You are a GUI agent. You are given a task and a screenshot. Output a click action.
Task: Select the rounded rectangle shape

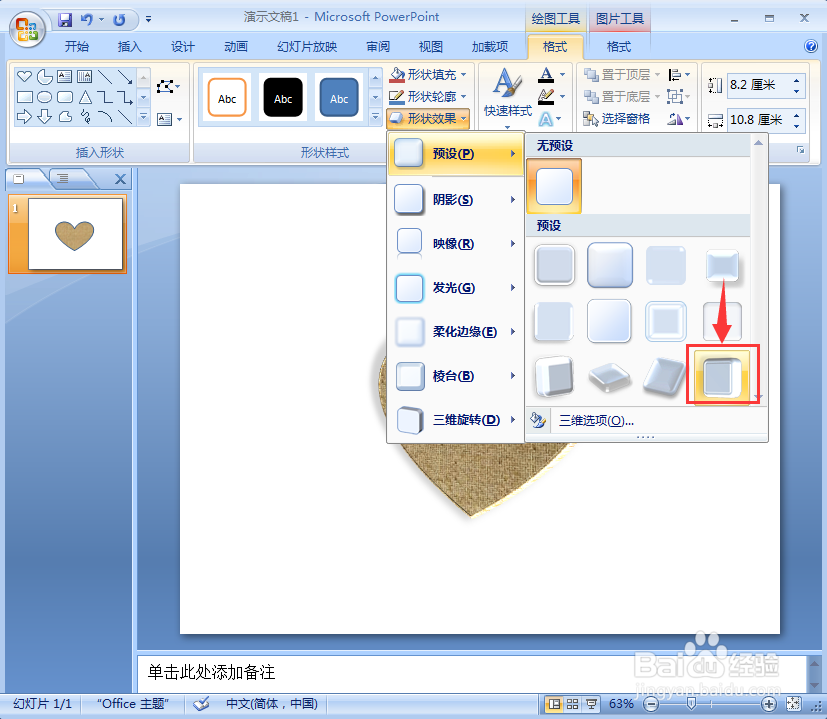(x=65, y=97)
